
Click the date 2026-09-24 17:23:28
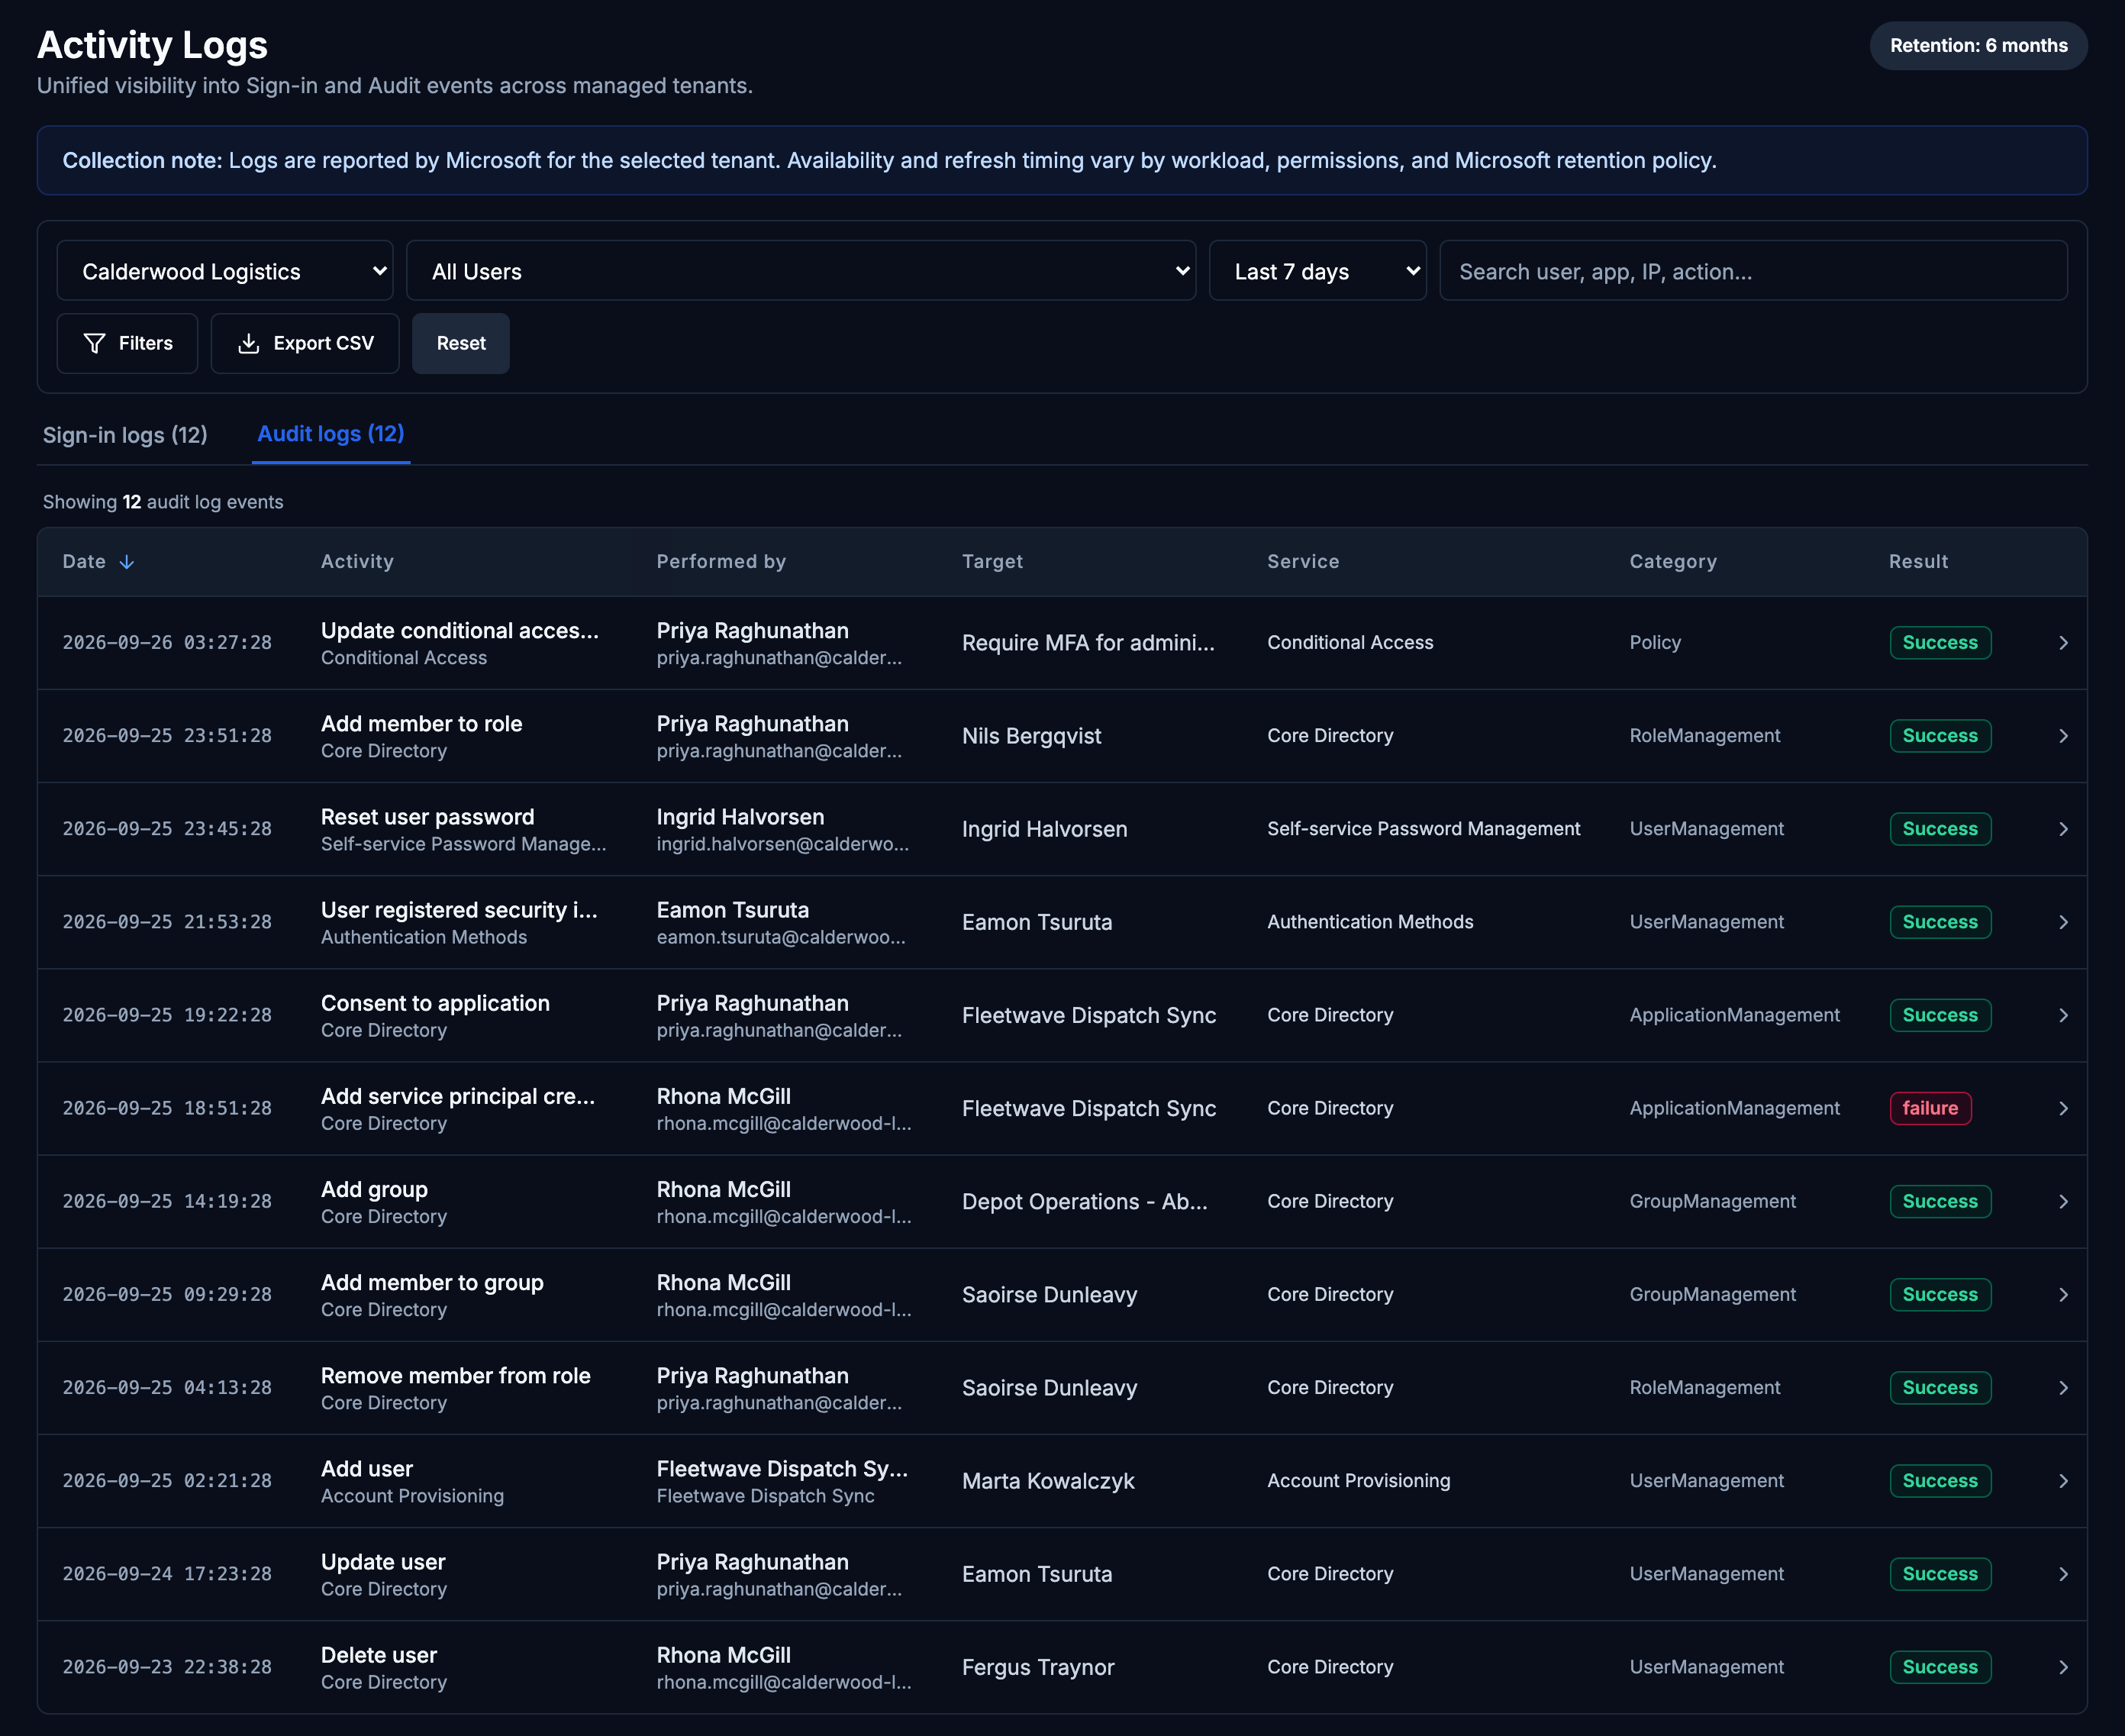pyautogui.click(x=167, y=1574)
